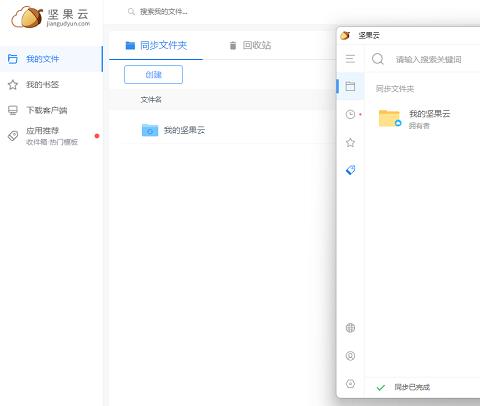The width and height of the screenshot is (480, 406).
Task: Open 我的坚果云 folder in the web file list
Action: tap(184, 130)
